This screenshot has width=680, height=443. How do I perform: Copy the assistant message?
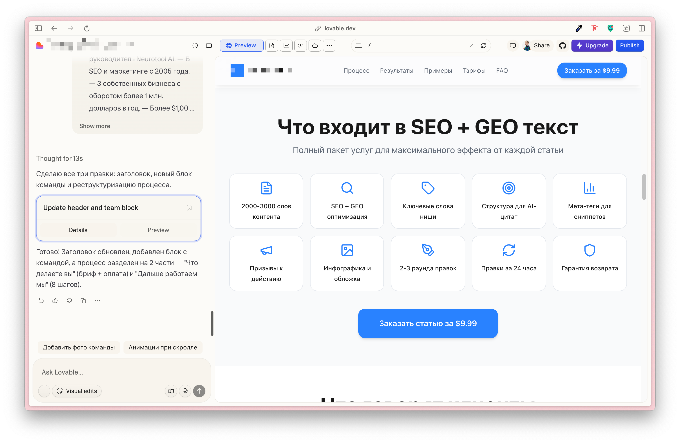83,300
